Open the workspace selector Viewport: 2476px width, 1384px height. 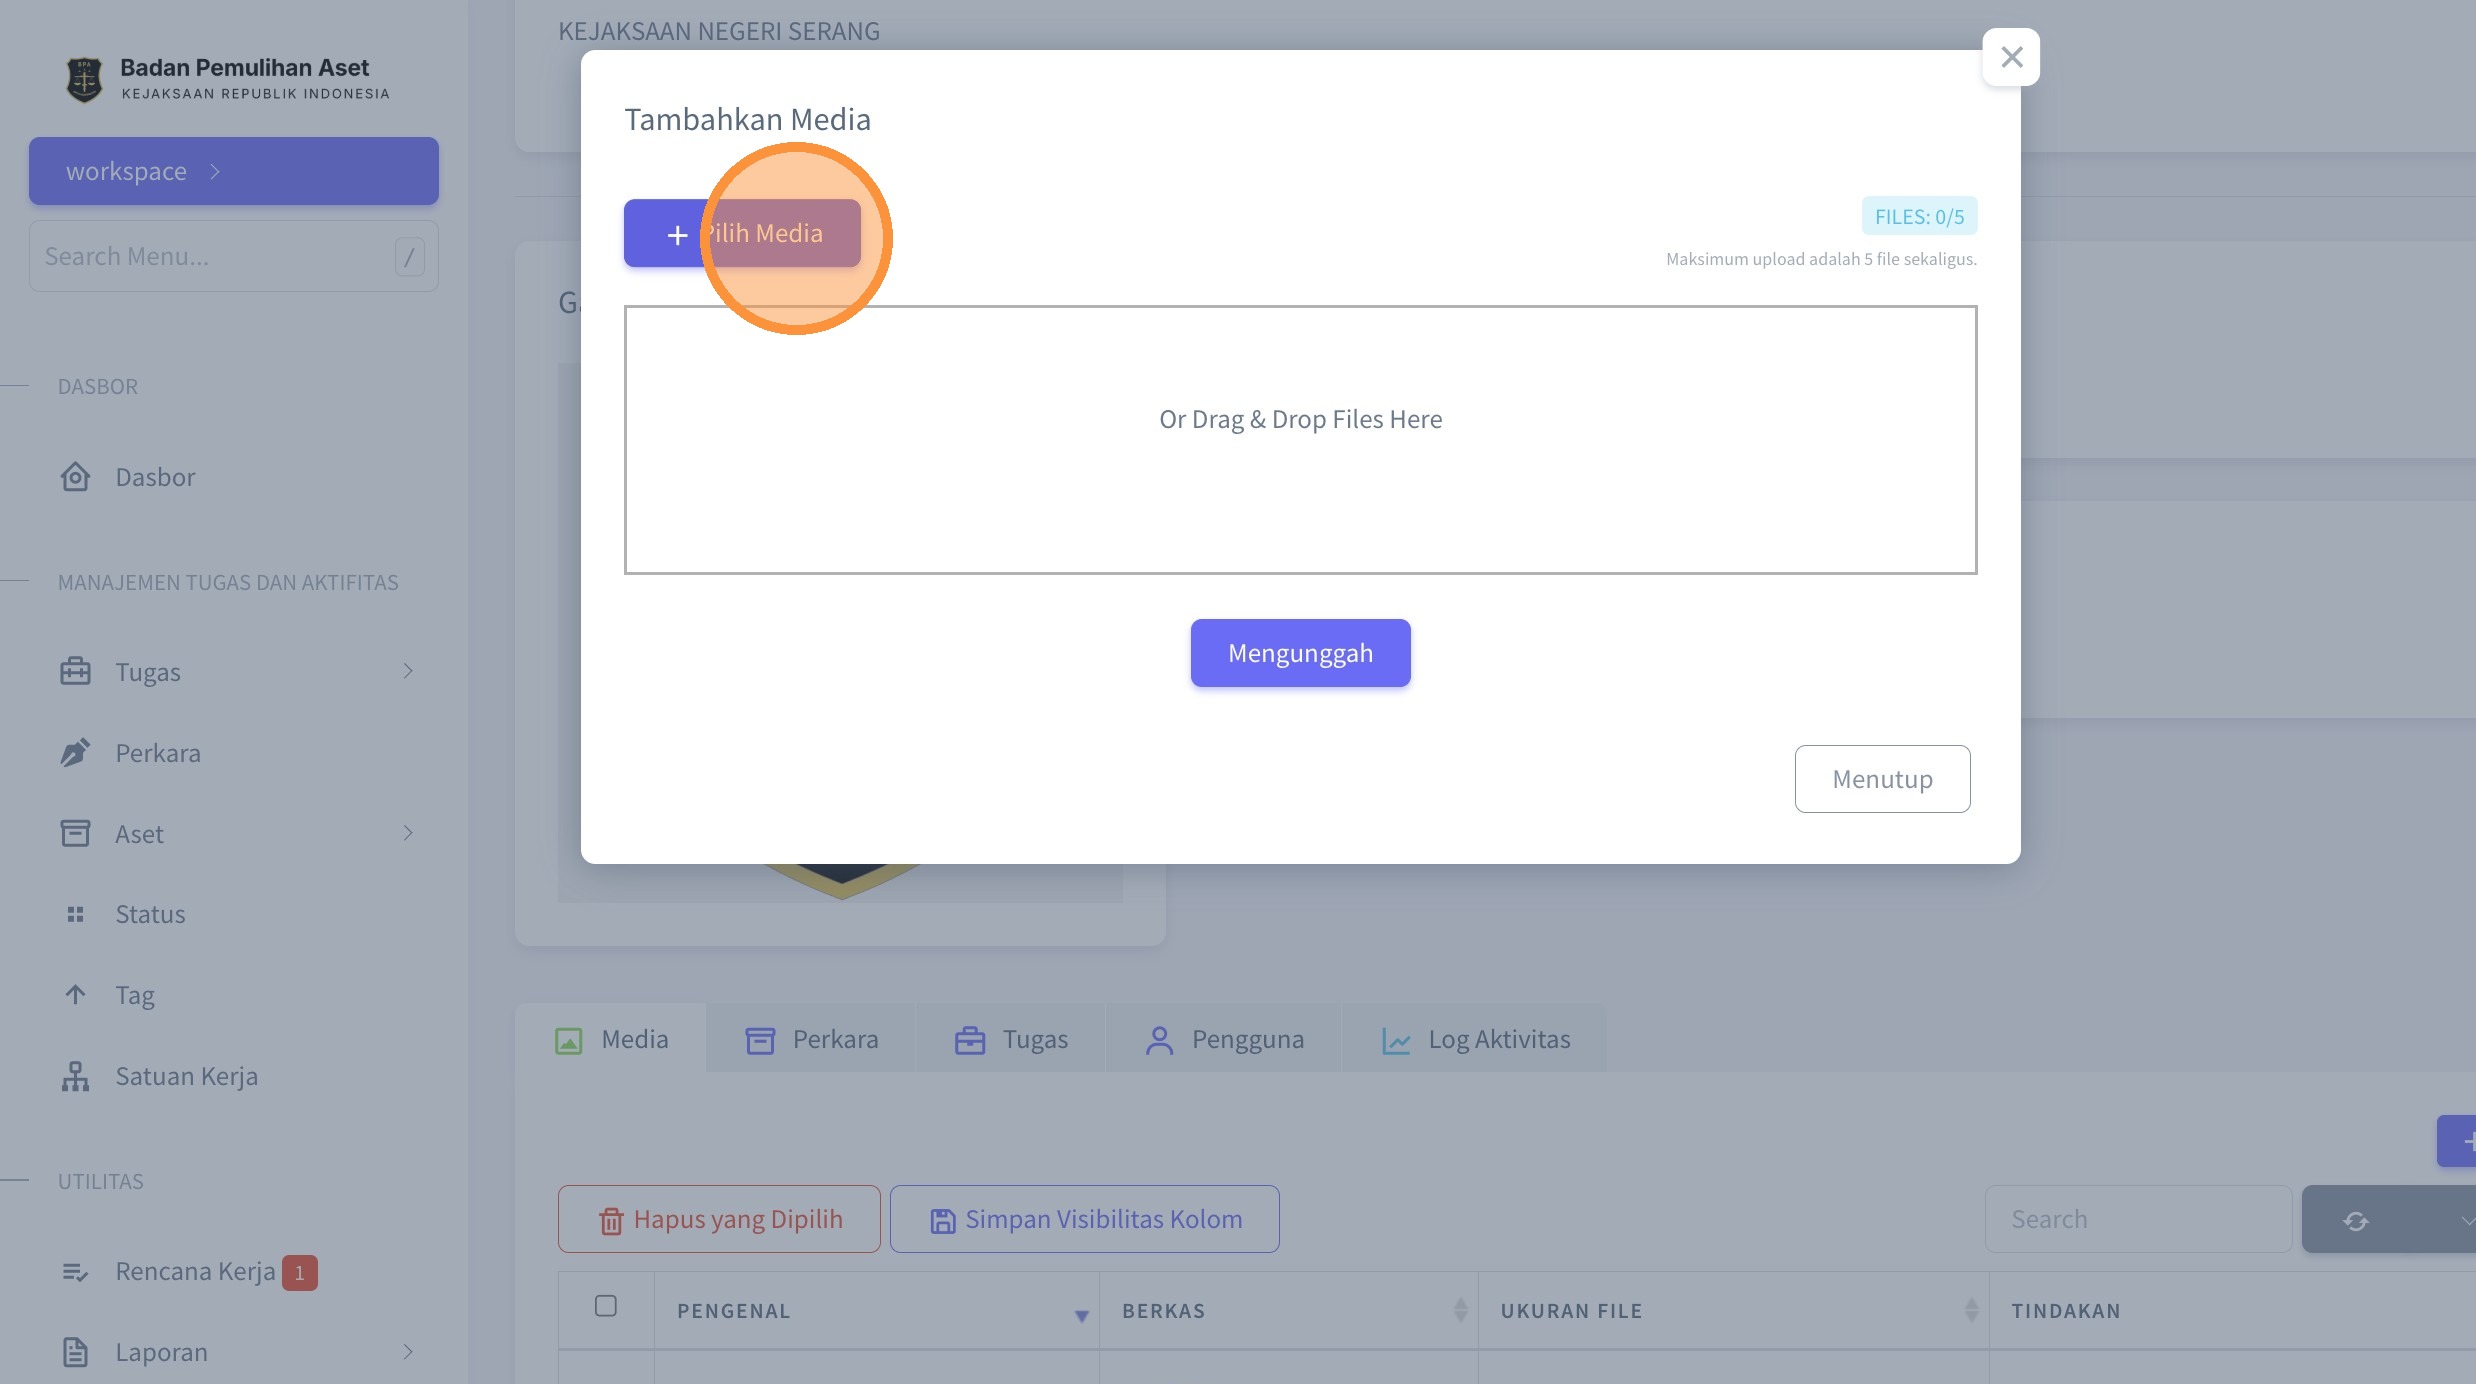[x=234, y=171]
